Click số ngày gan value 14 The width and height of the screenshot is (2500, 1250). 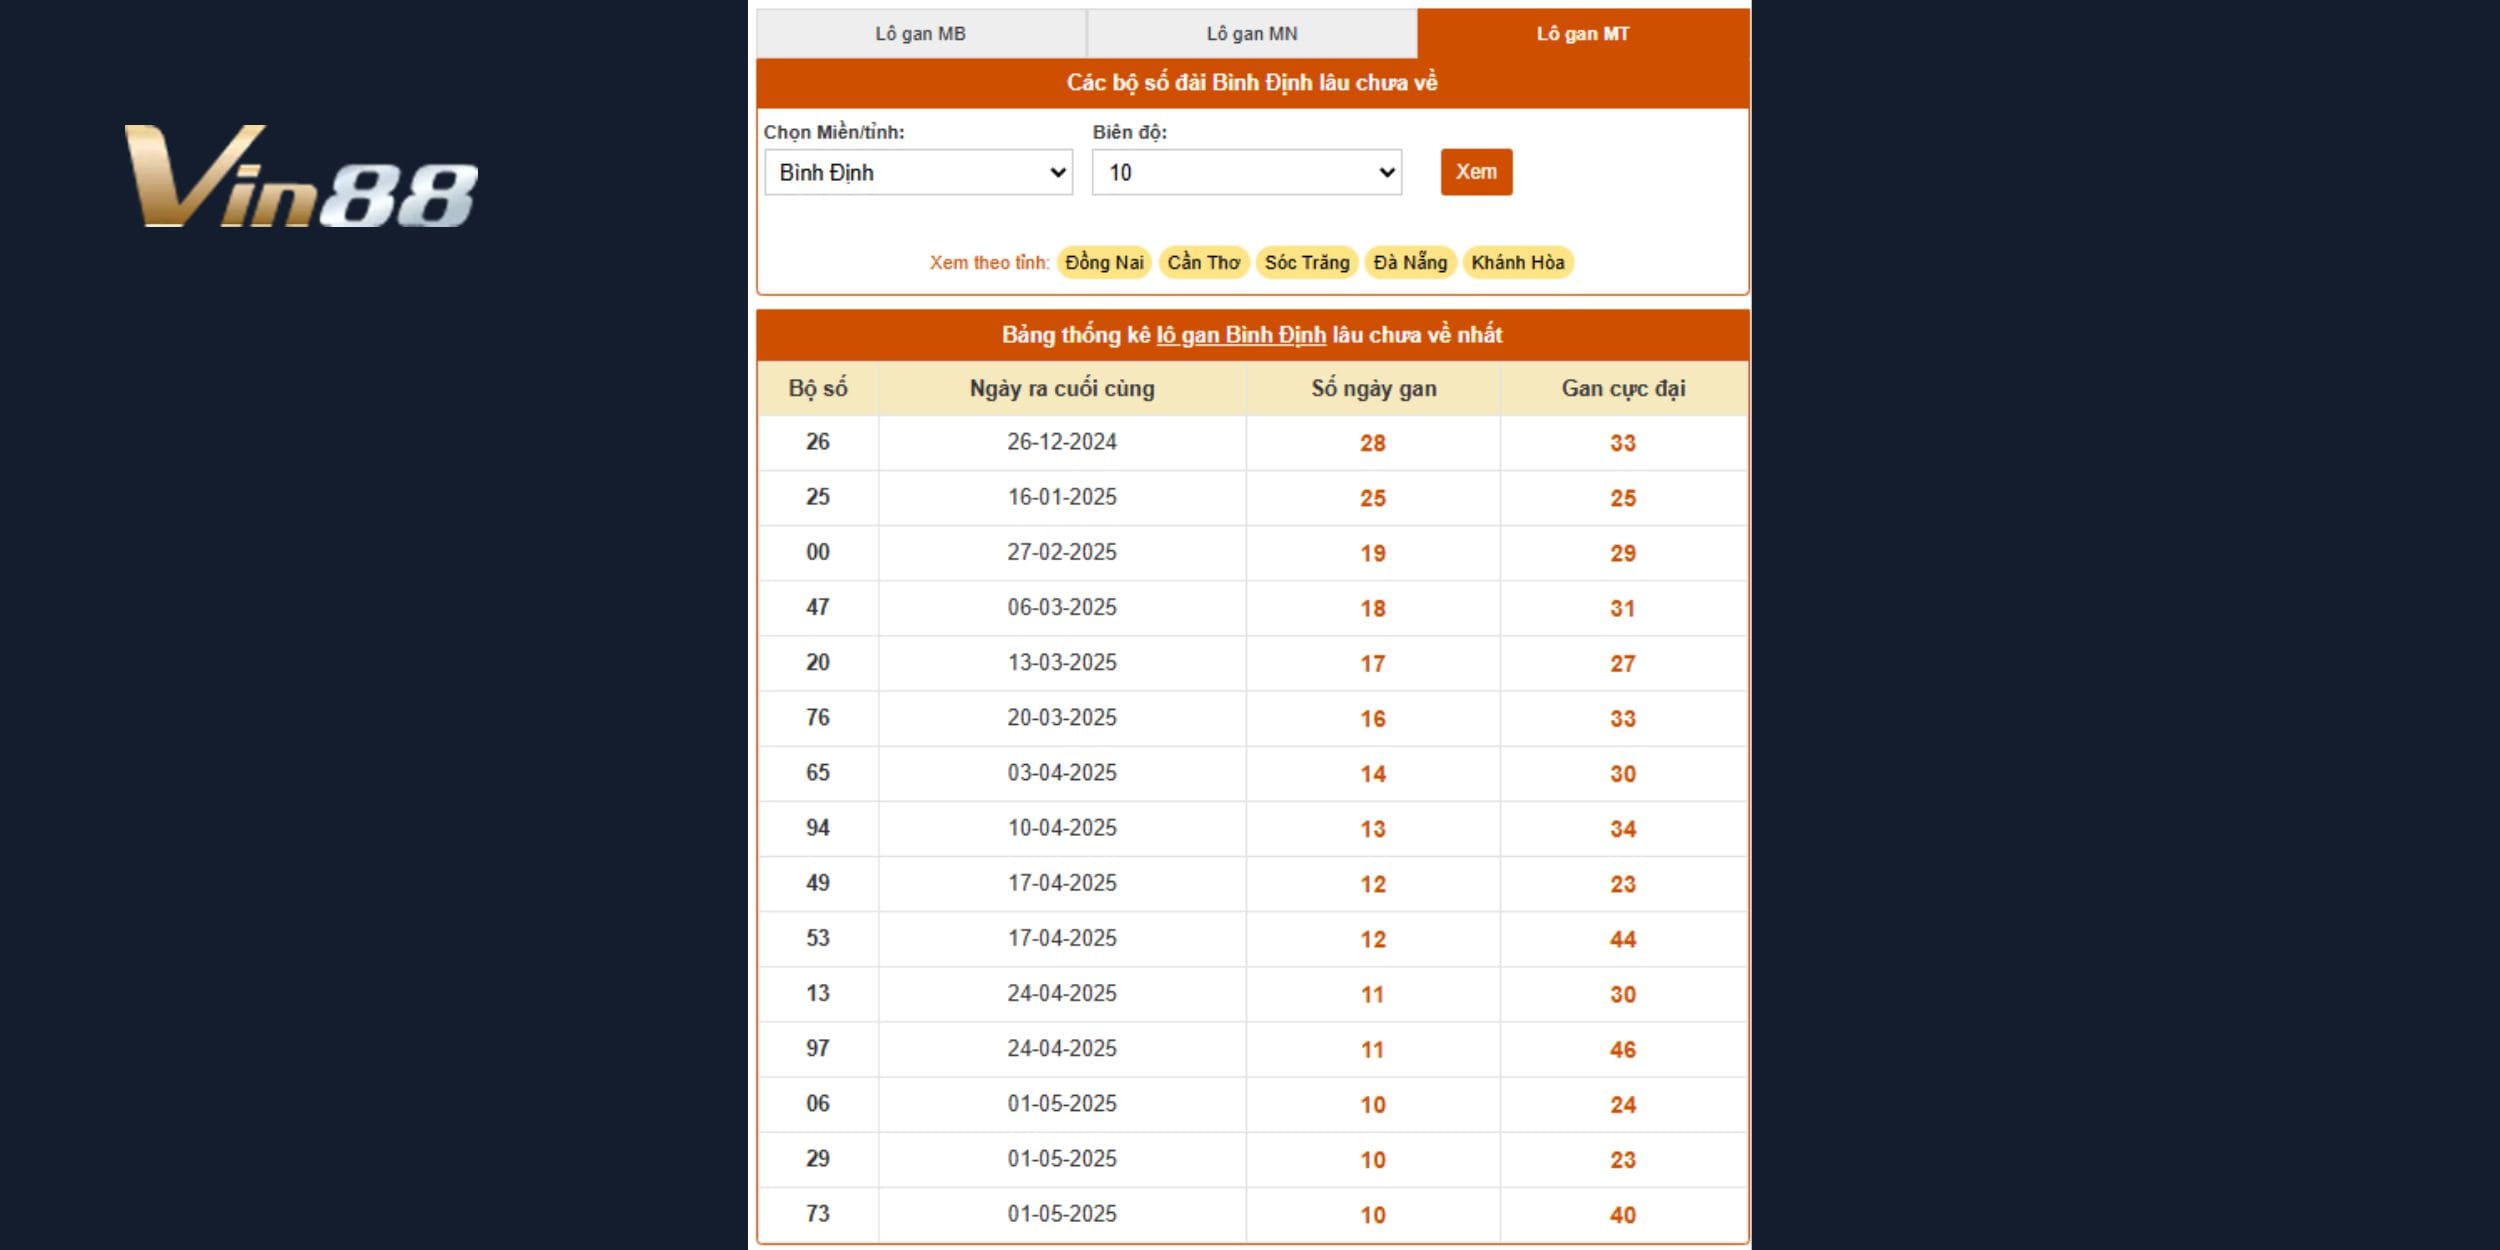(1373, 774)
